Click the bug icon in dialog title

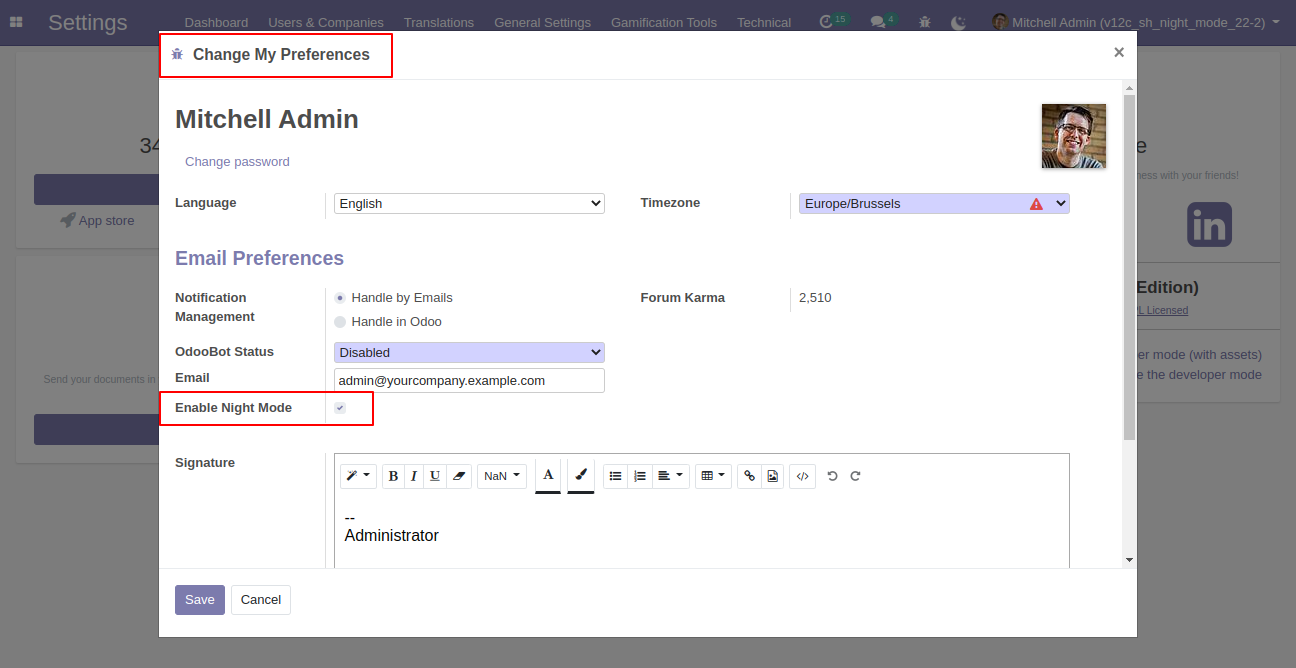(177, 54)
